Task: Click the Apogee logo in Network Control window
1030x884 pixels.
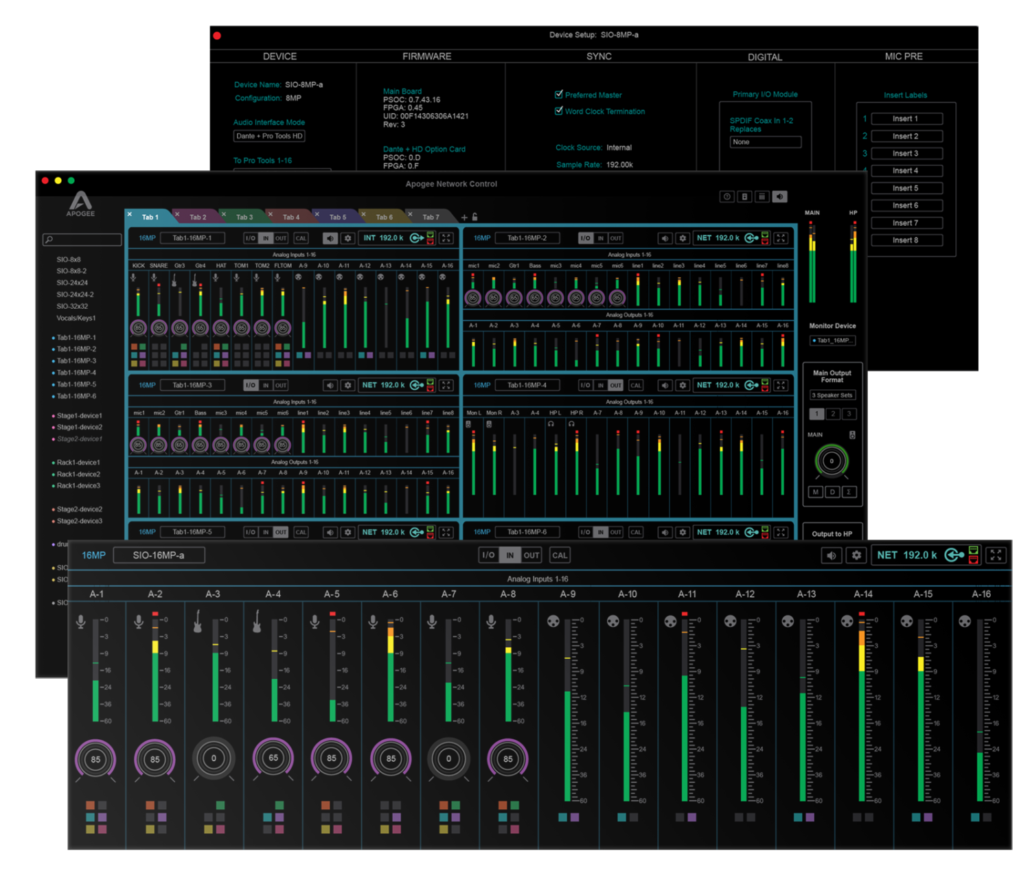Action: point(80,203)
